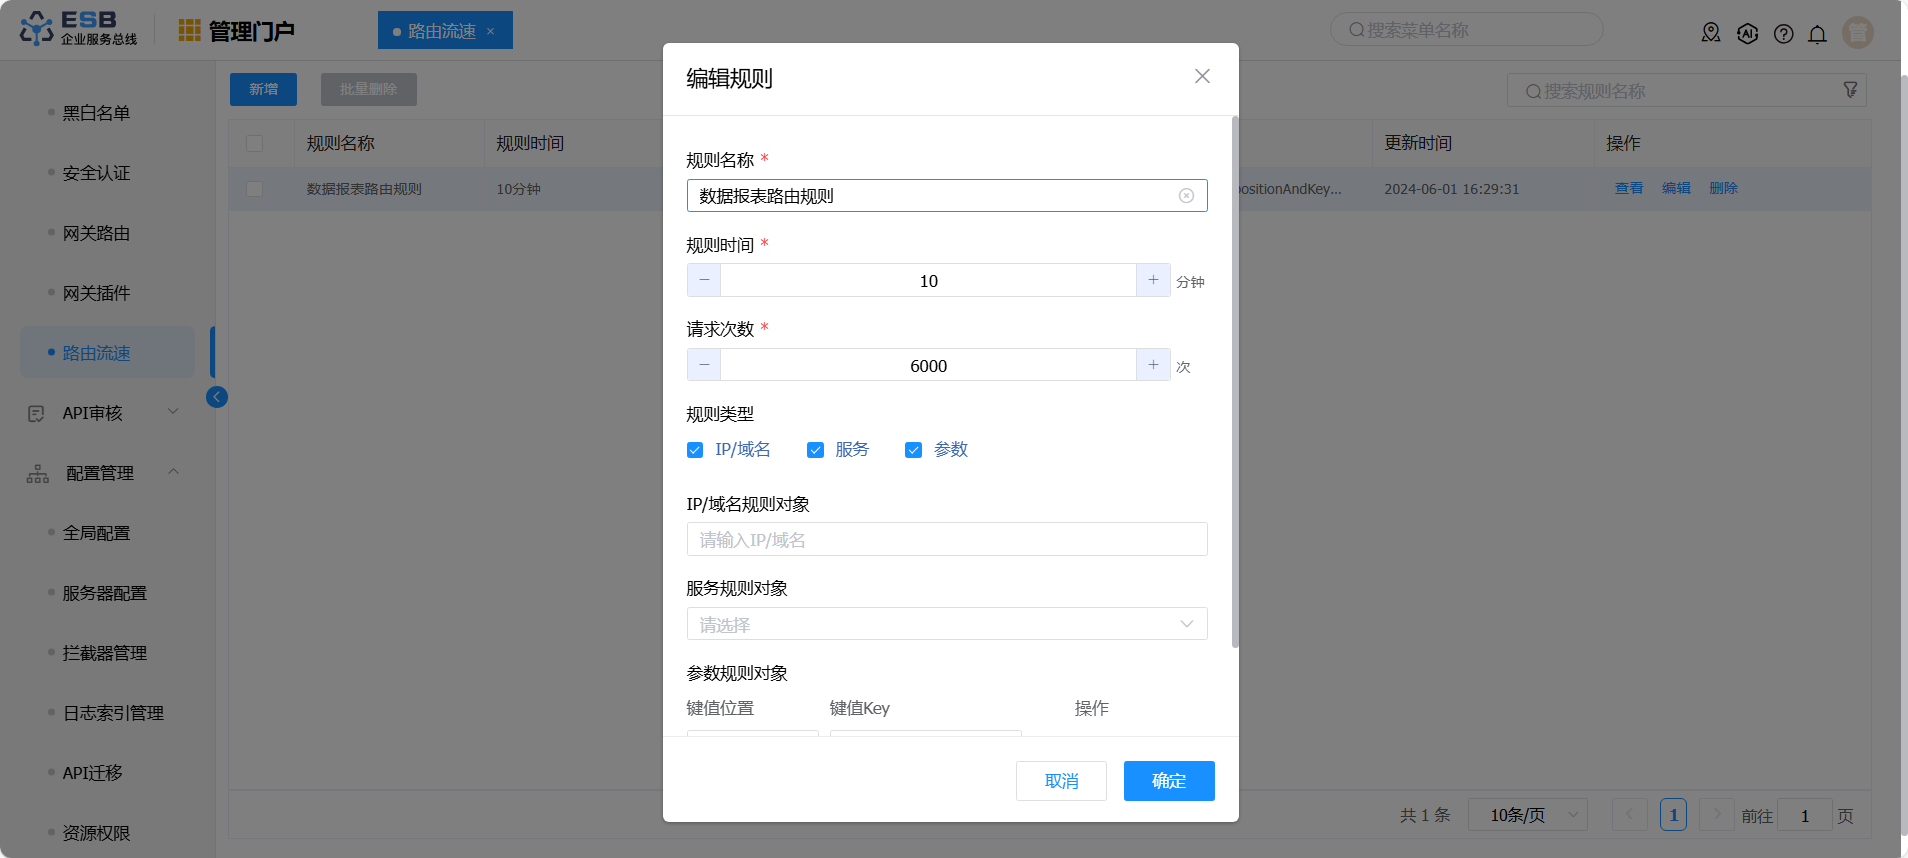Uncheck the IP/域名 rule type checkbox
This screenshot has height=858, width=1908.
(695, 450)
